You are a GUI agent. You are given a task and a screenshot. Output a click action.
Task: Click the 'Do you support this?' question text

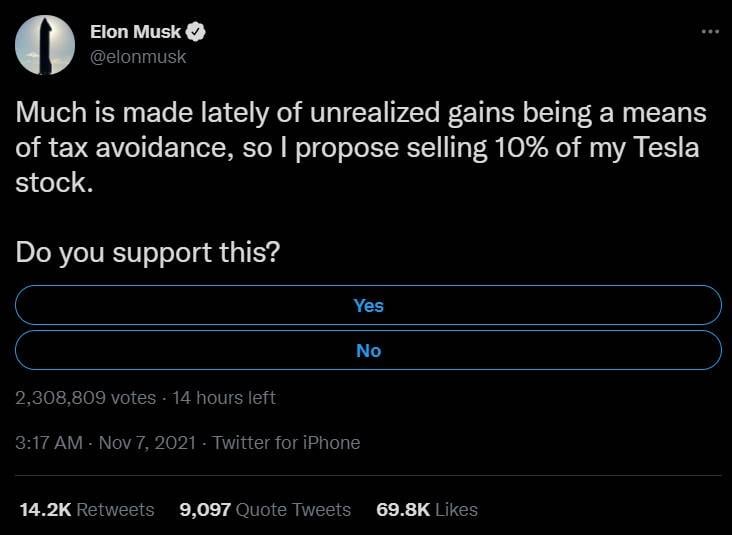(148, 253)
